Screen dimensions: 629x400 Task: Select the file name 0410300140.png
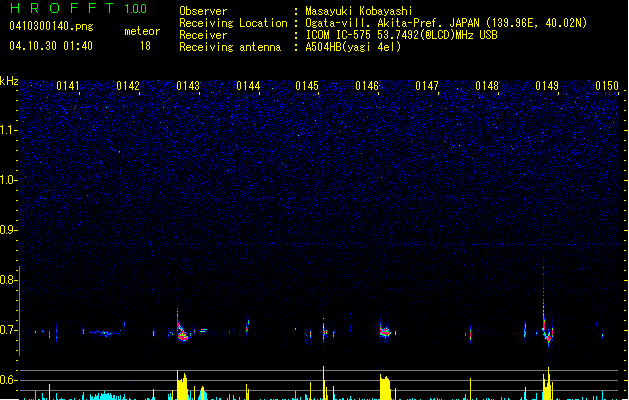(51, 26)
